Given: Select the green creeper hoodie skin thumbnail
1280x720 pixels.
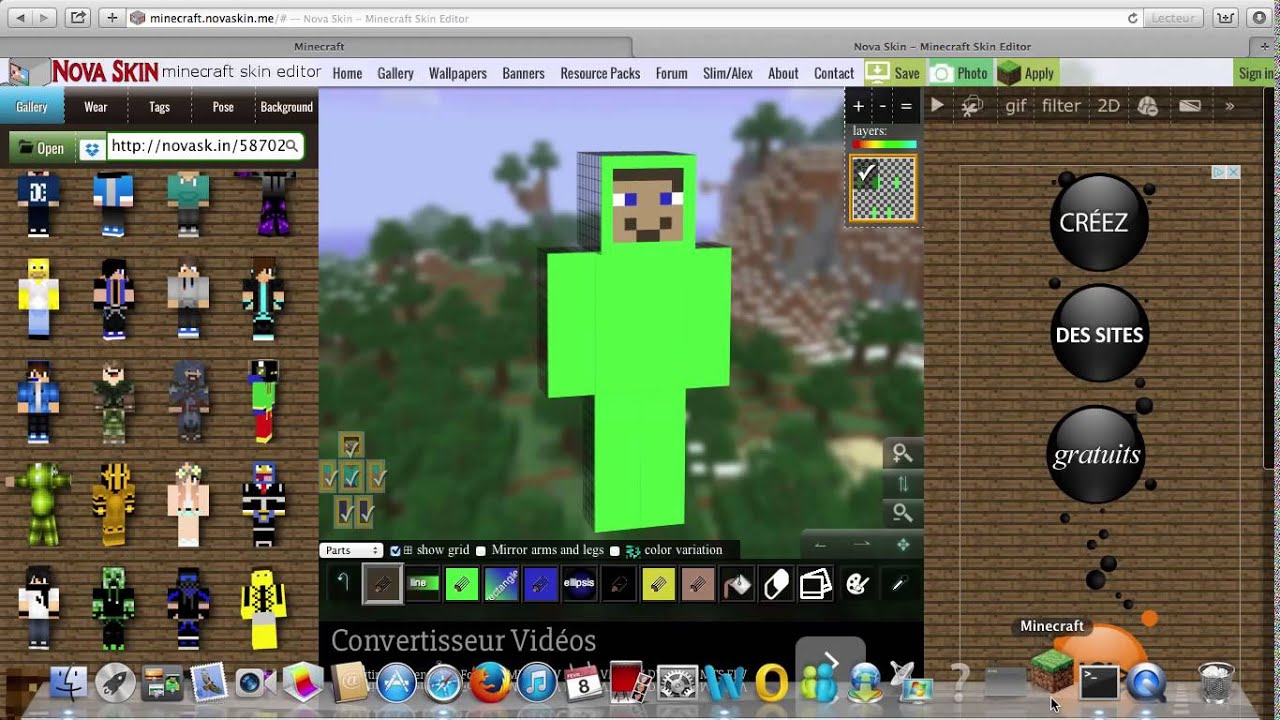Looking at the screenshot, I should click(x=113, y=608).
